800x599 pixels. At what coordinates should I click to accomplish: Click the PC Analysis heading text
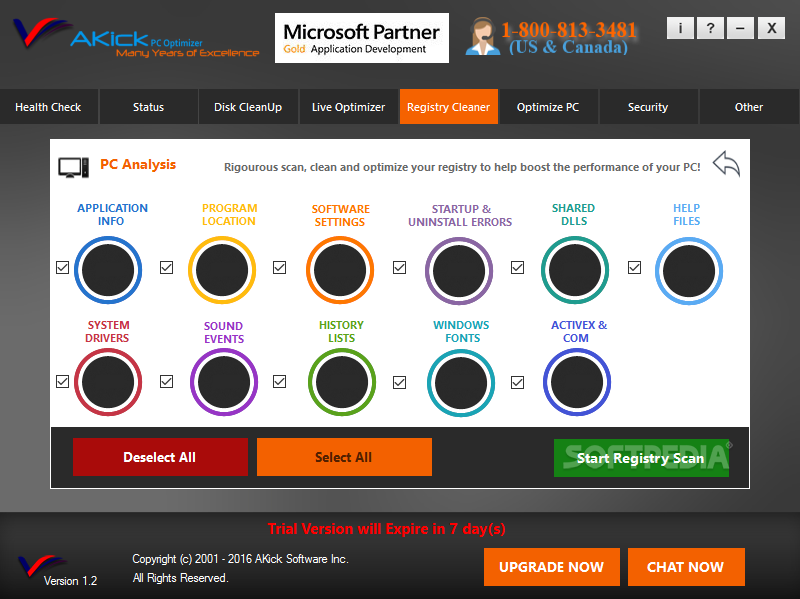[x=138, y=164]
